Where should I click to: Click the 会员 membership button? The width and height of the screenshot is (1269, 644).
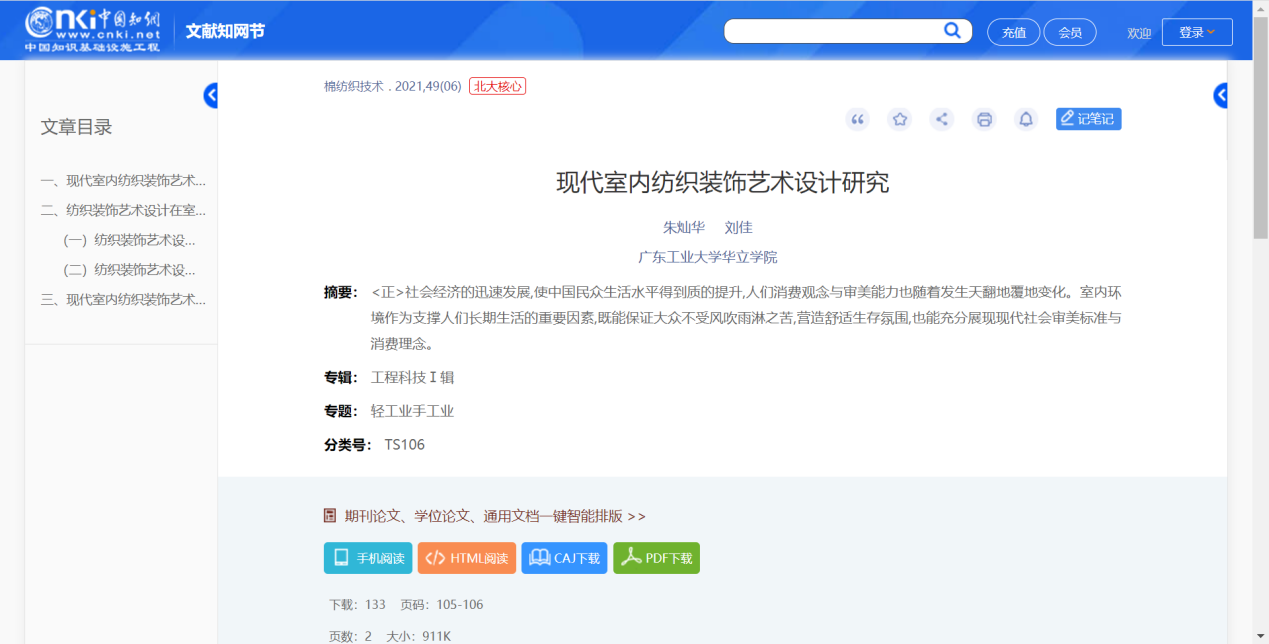[x=1070, y=32]
